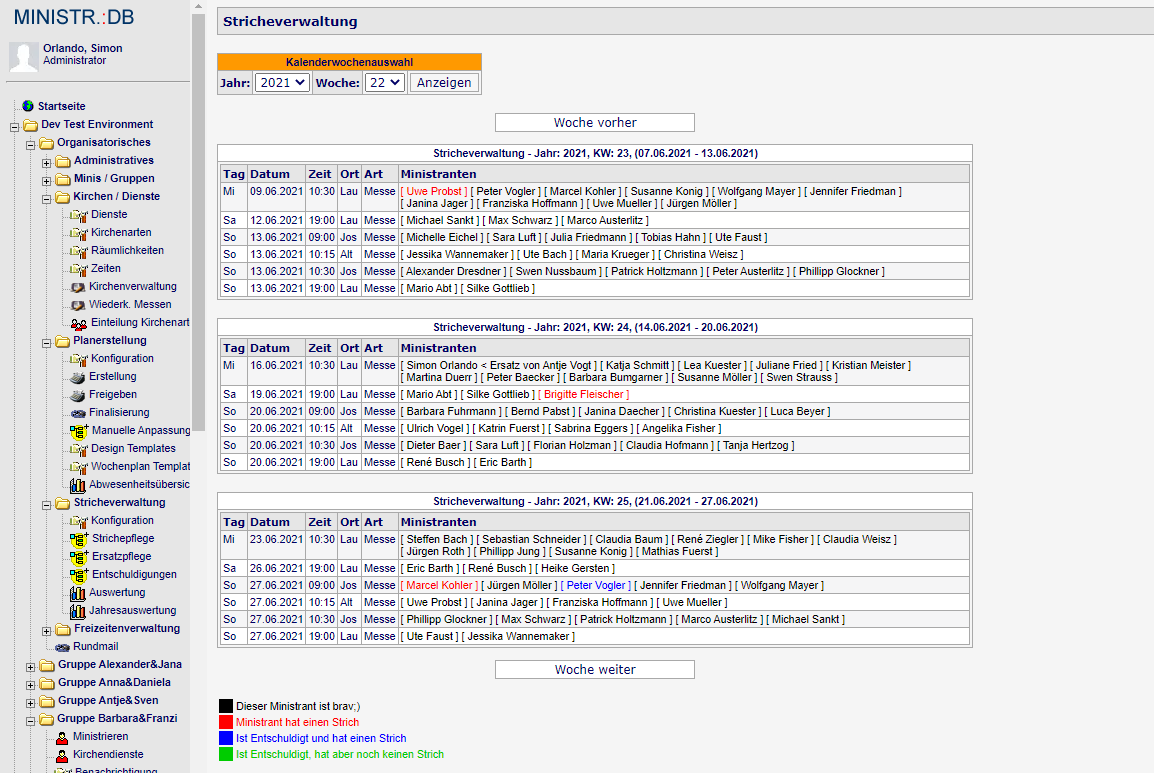Collapse the Planerstellung folder

(46, 343)
